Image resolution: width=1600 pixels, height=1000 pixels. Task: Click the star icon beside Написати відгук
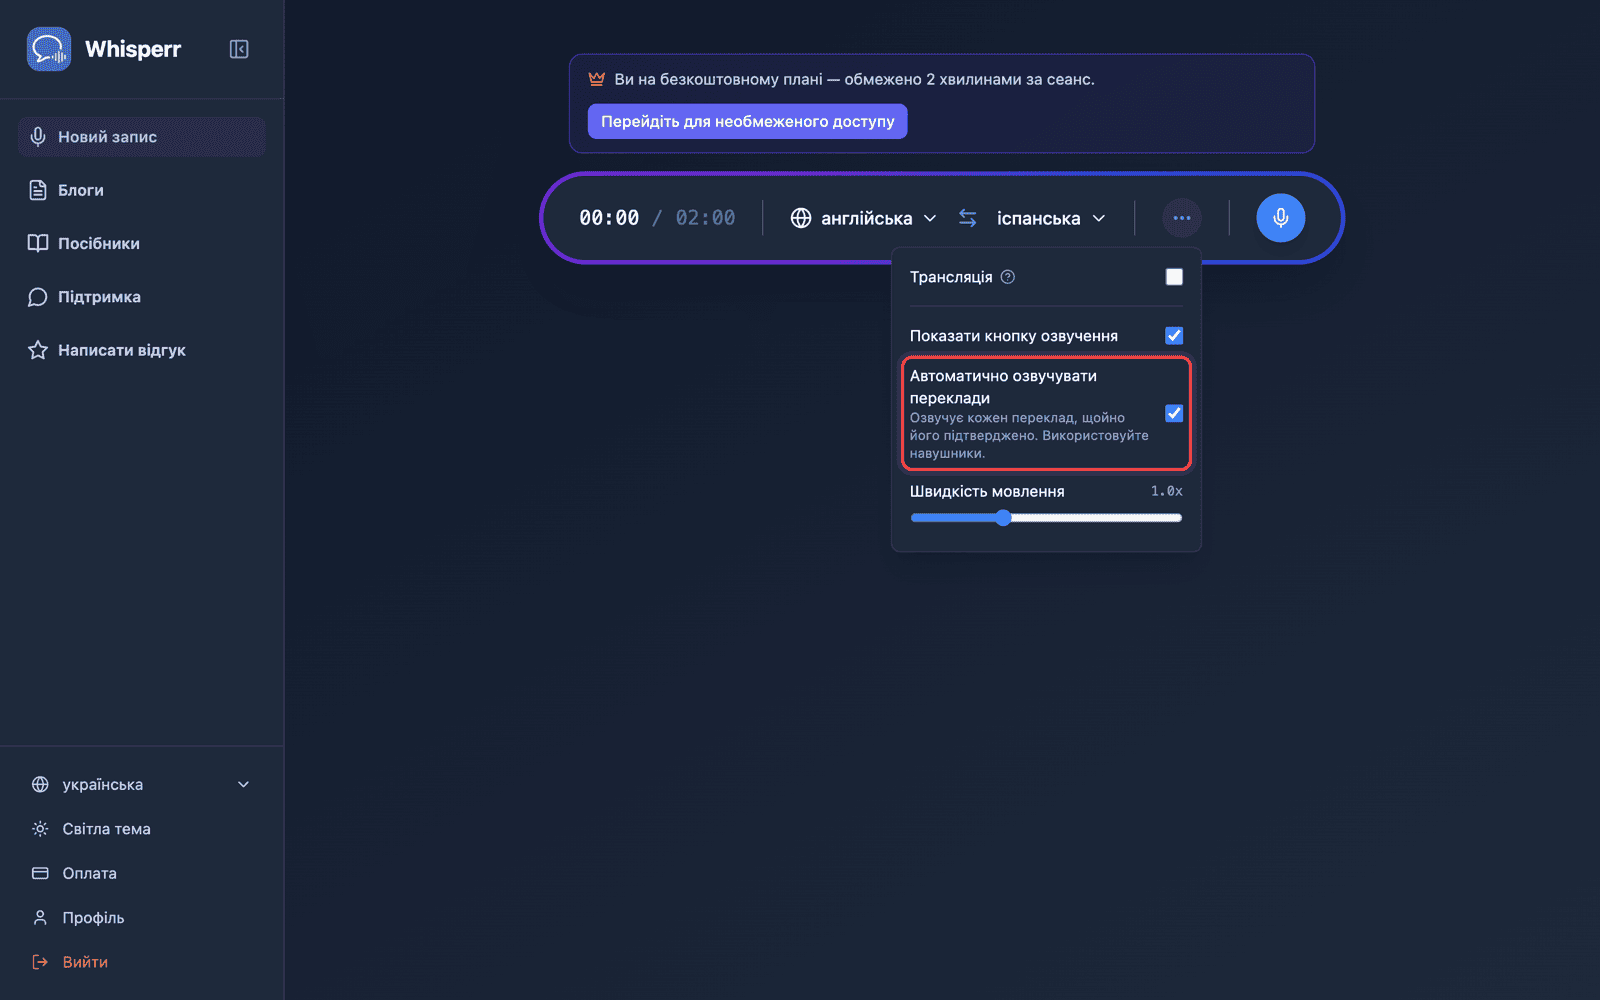(38, 350)
